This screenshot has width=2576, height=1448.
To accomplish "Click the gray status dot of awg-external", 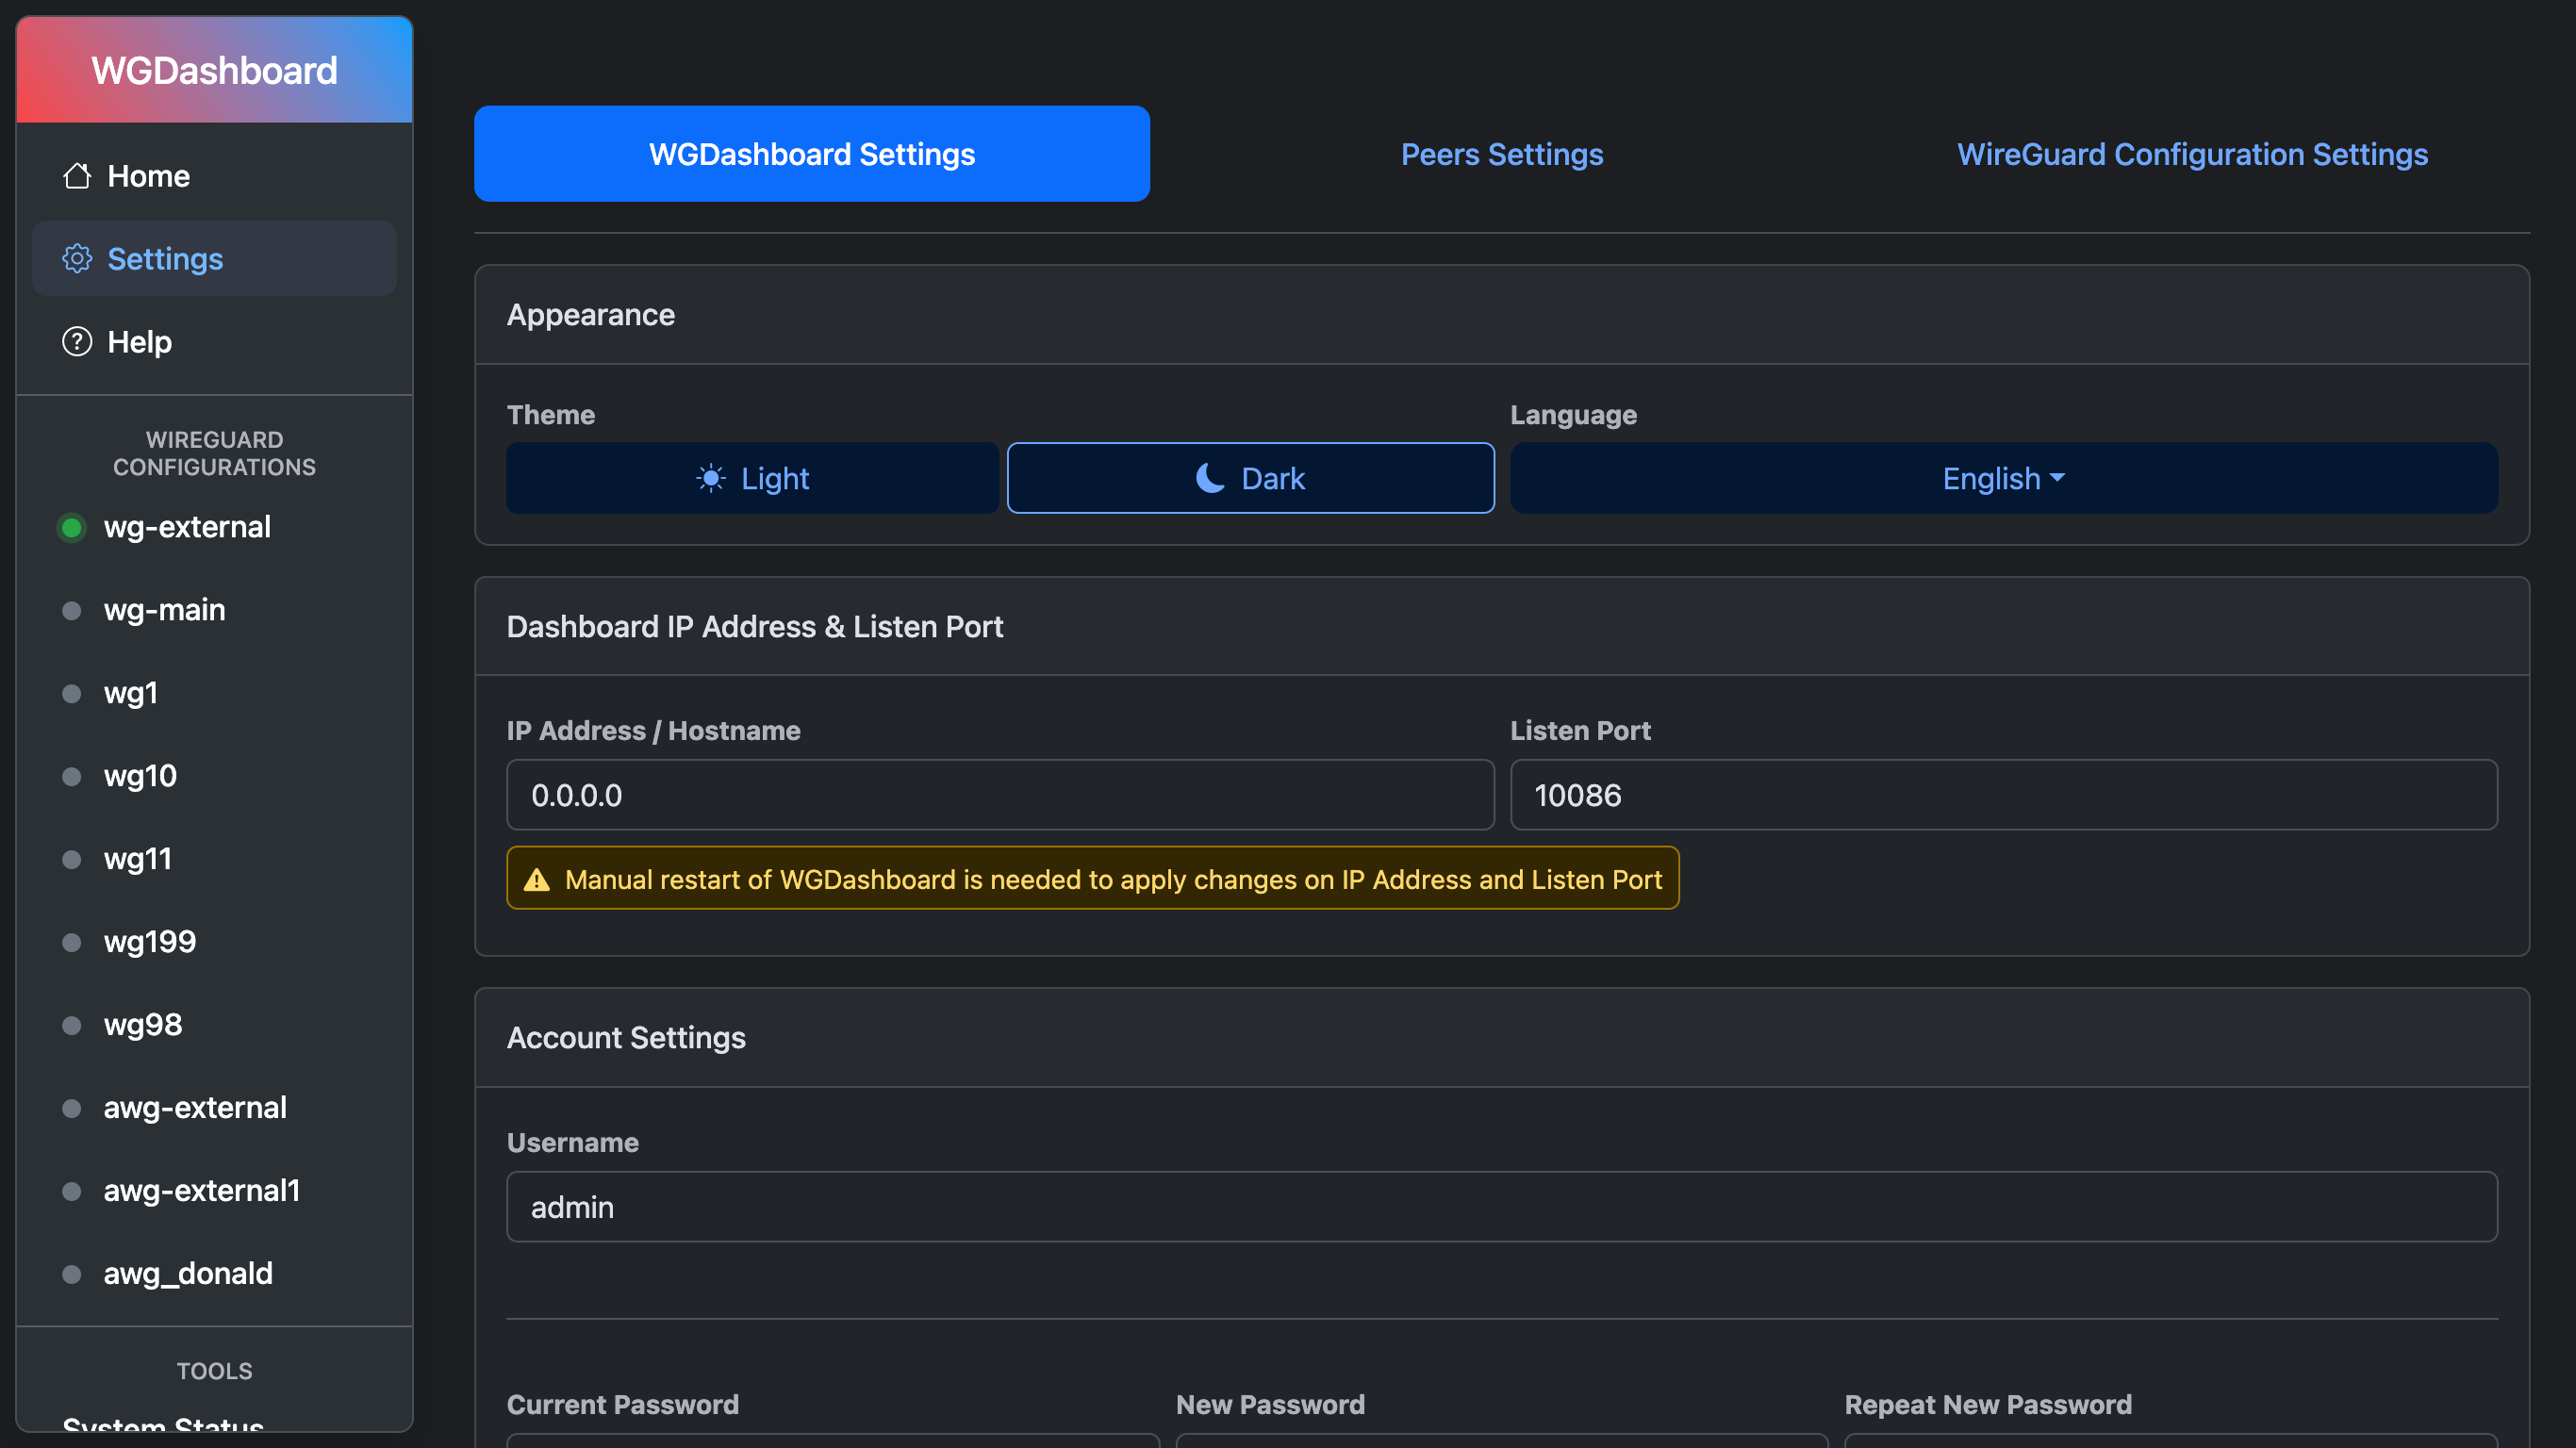I will pyautogui.click(x=72, y=1109).
